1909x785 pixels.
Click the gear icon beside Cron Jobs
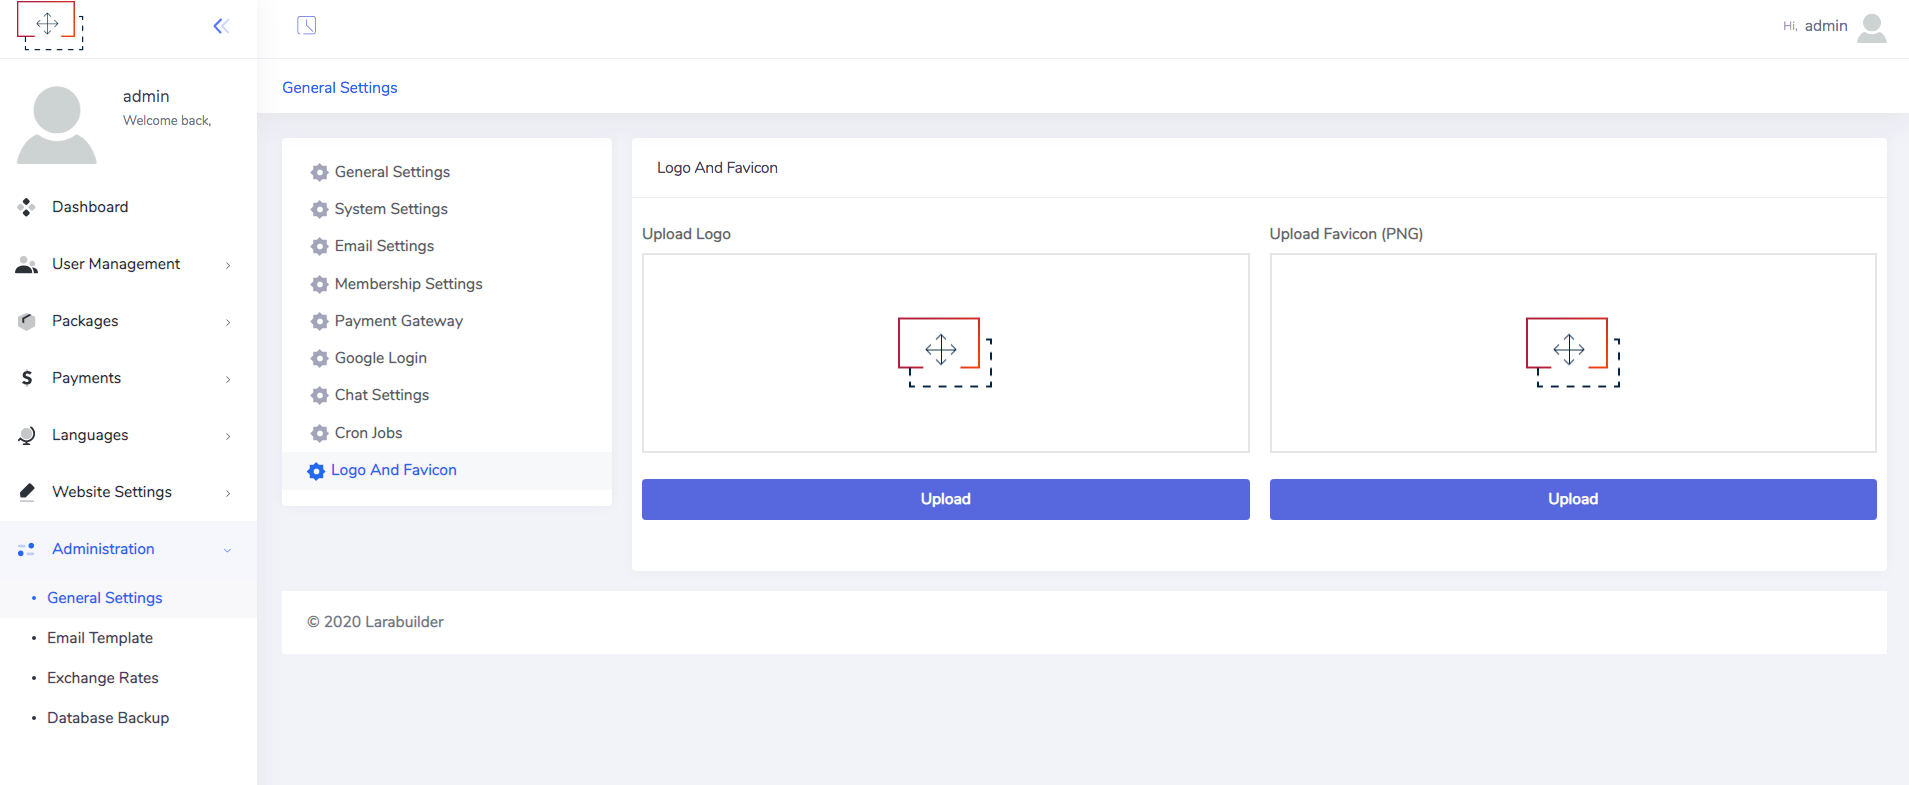click(319, 433)
